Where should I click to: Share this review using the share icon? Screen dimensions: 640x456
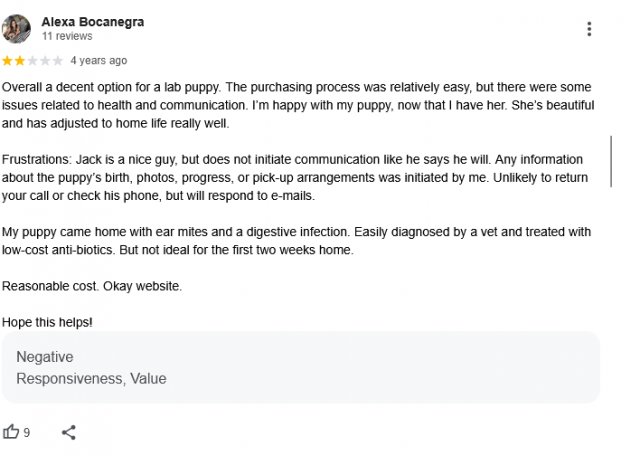click(69, 432)
